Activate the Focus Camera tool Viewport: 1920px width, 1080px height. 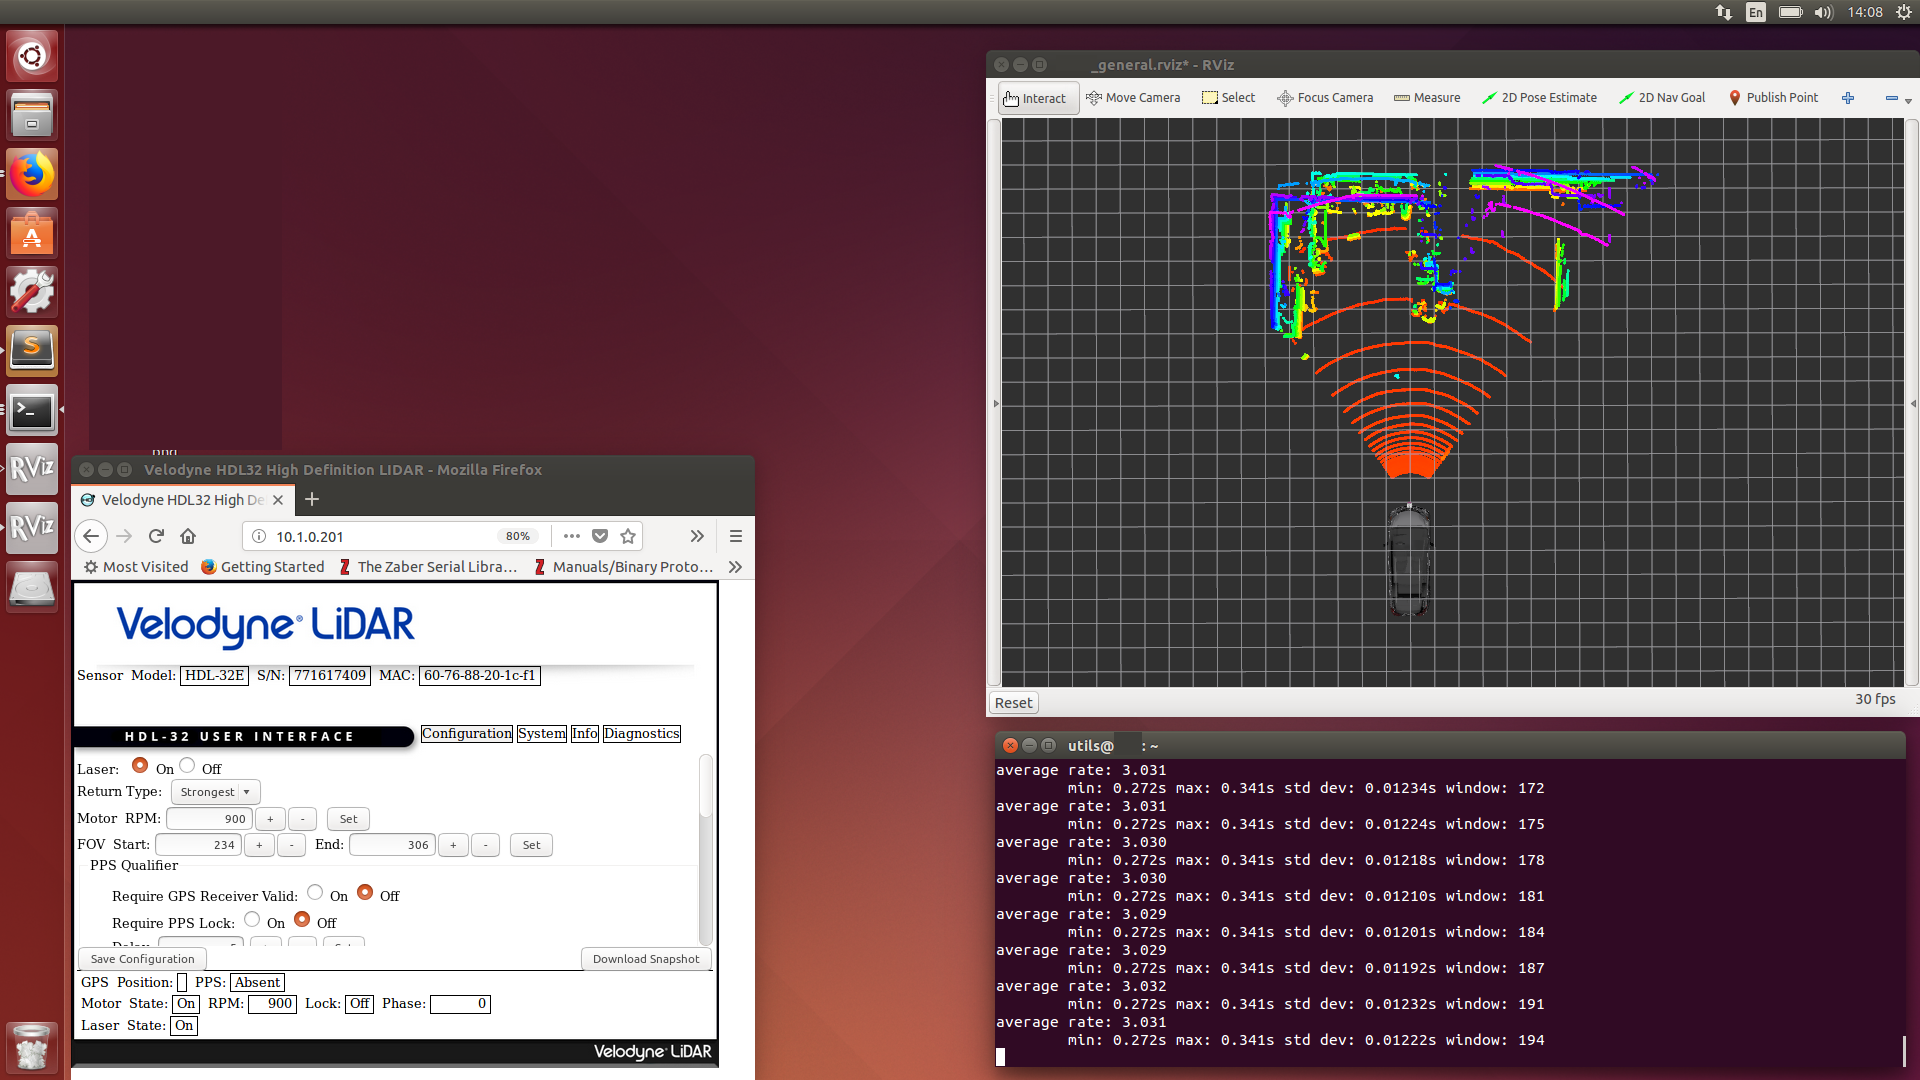coord(1325,98)
